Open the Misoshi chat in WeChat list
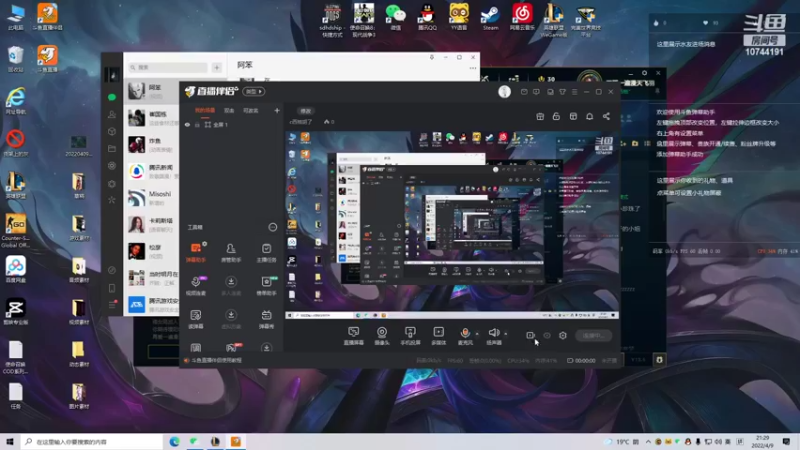The width and height of the screenshot is (800, 450). (152, 197)
